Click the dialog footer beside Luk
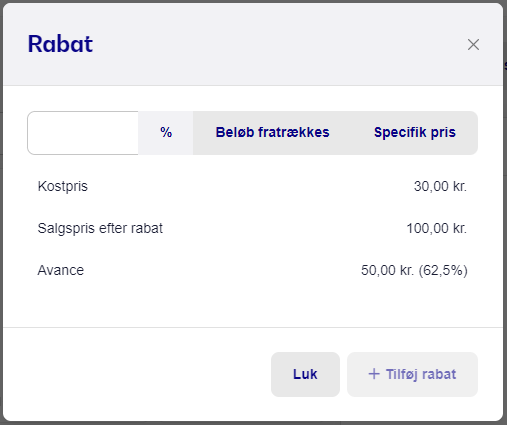The image size is (507, 425). 137,374
